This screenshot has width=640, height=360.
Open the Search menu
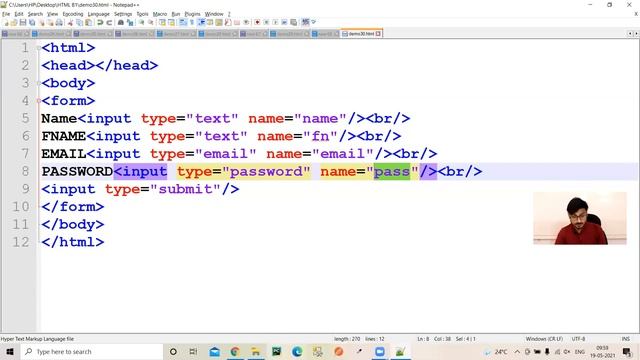coord(35,14)
